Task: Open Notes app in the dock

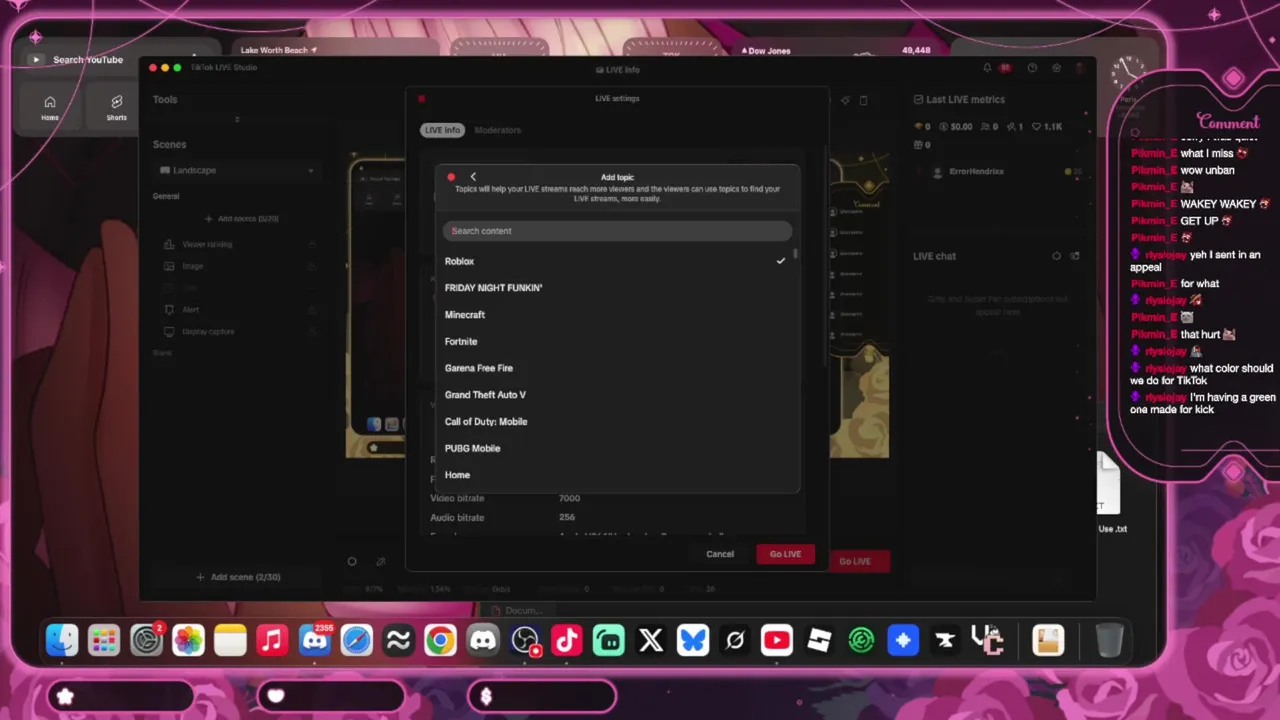Action: tap(230, 640)
